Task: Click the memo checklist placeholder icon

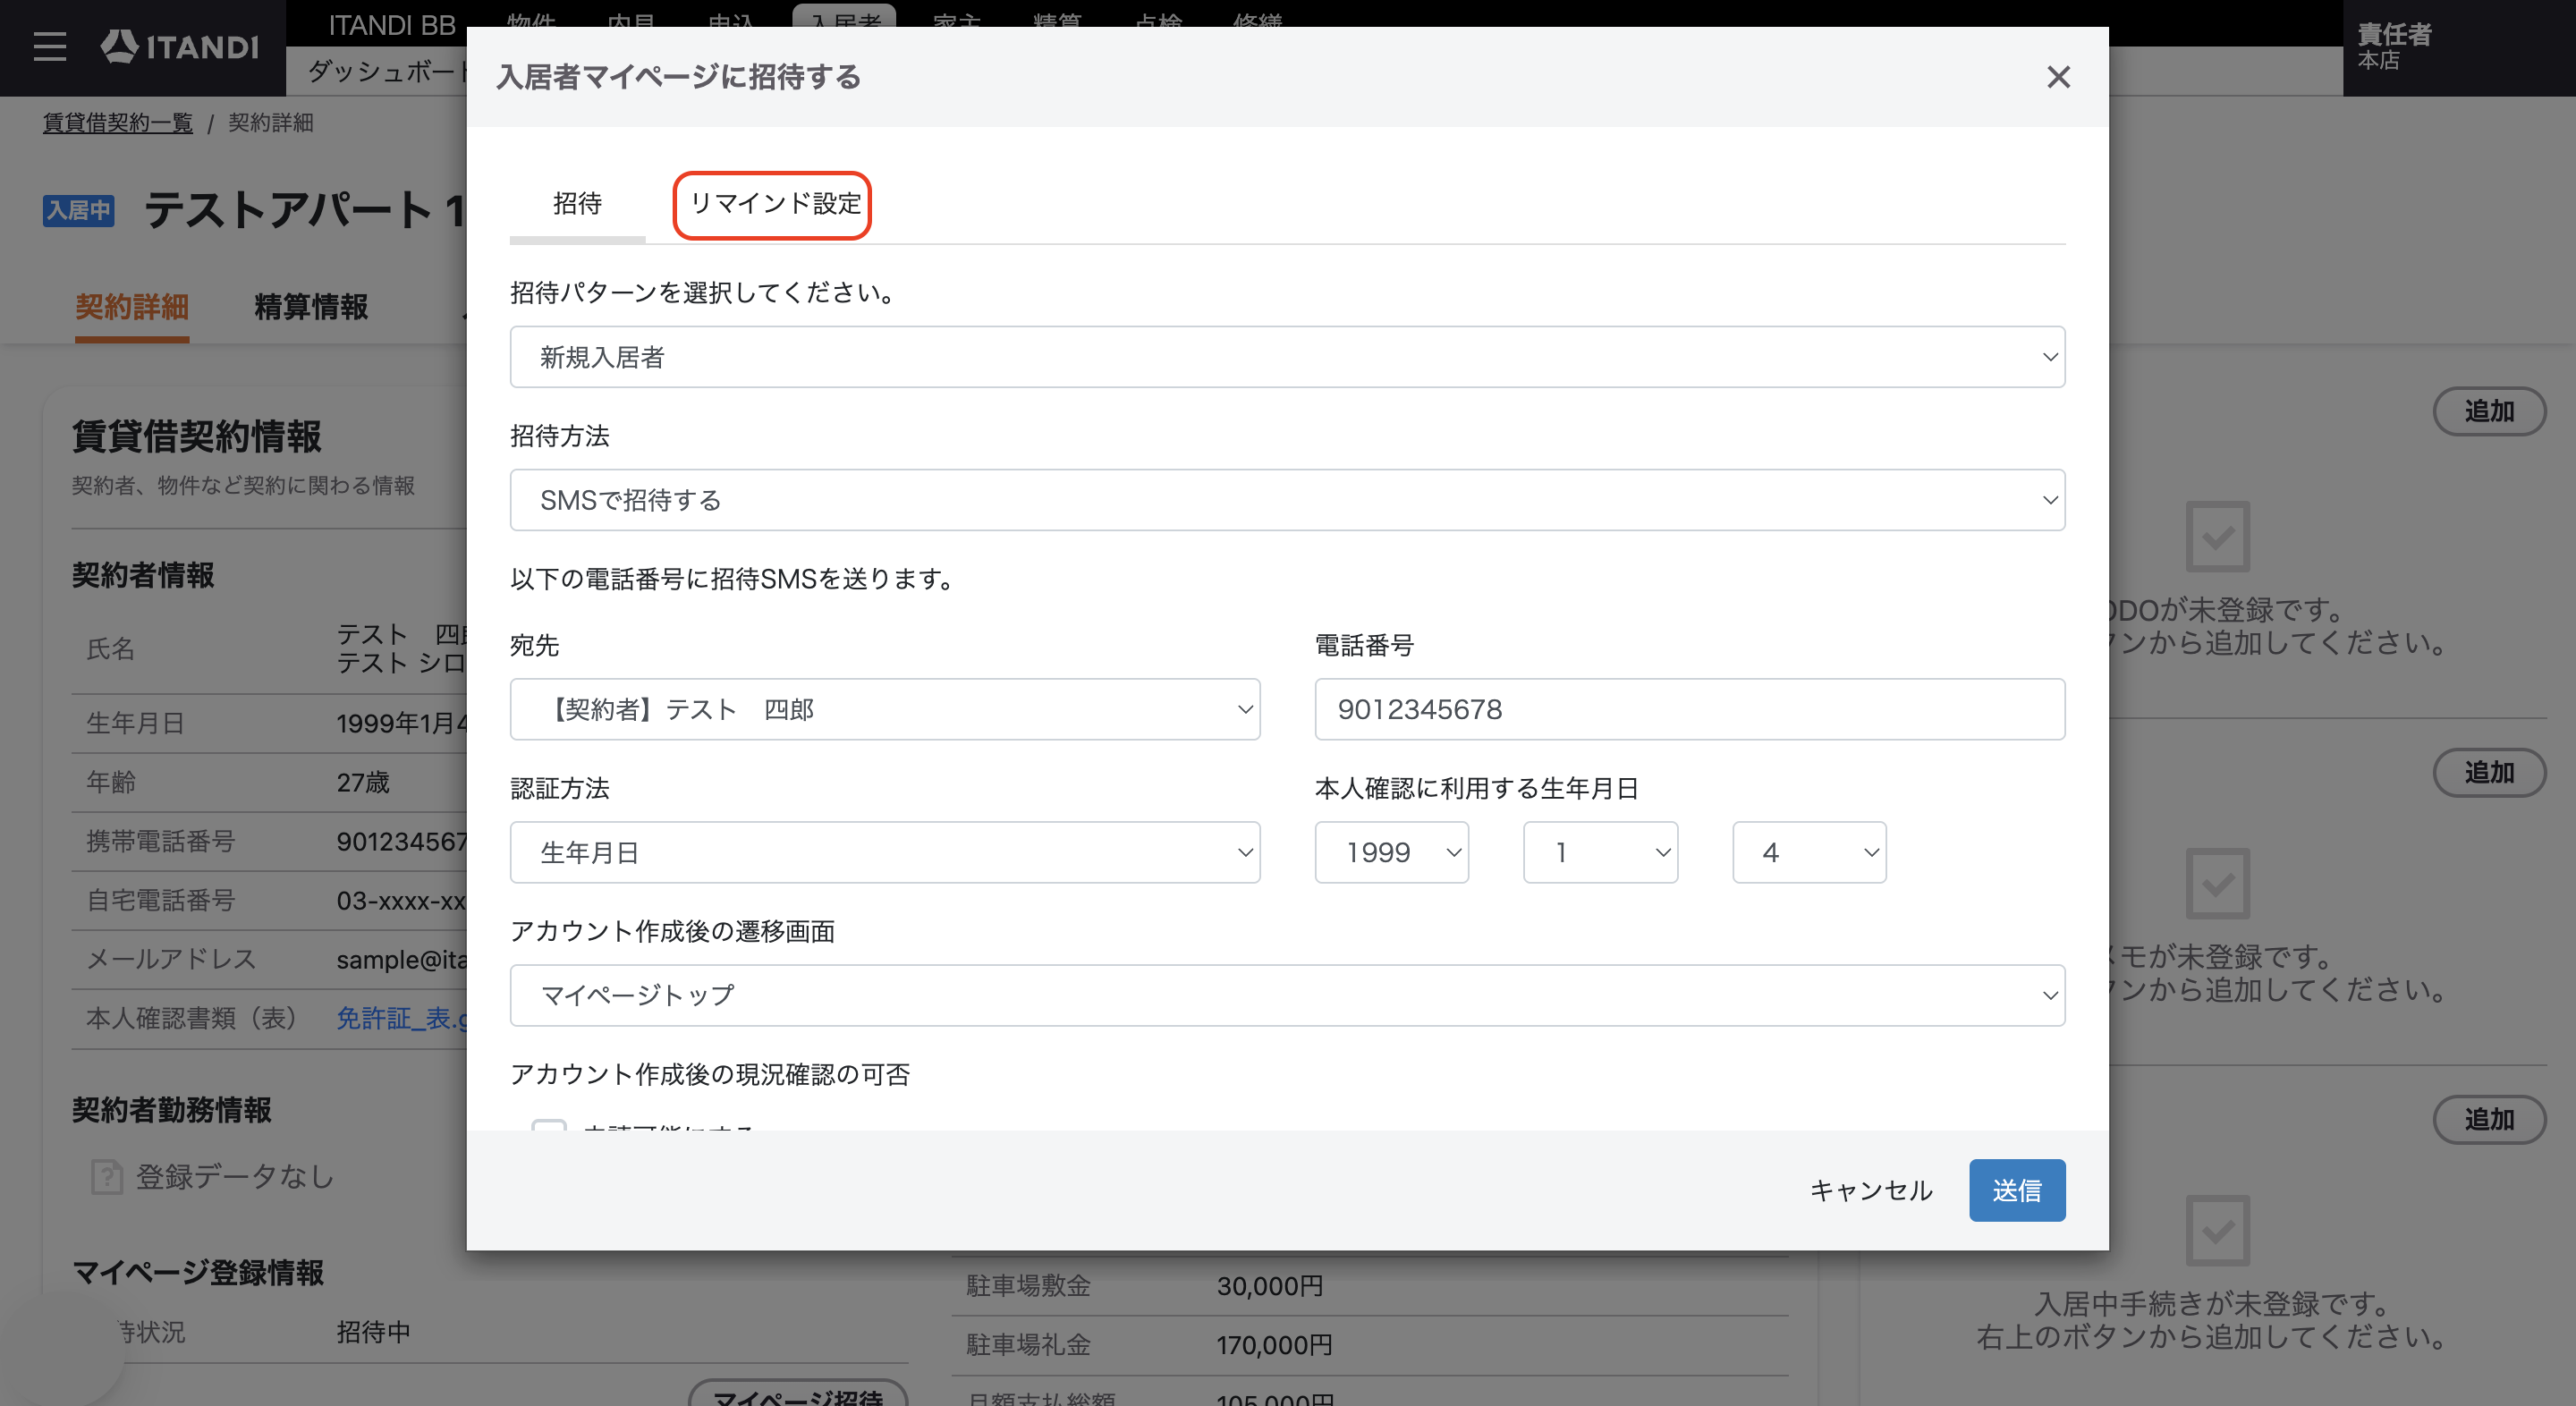Action: pos(2217,884)
